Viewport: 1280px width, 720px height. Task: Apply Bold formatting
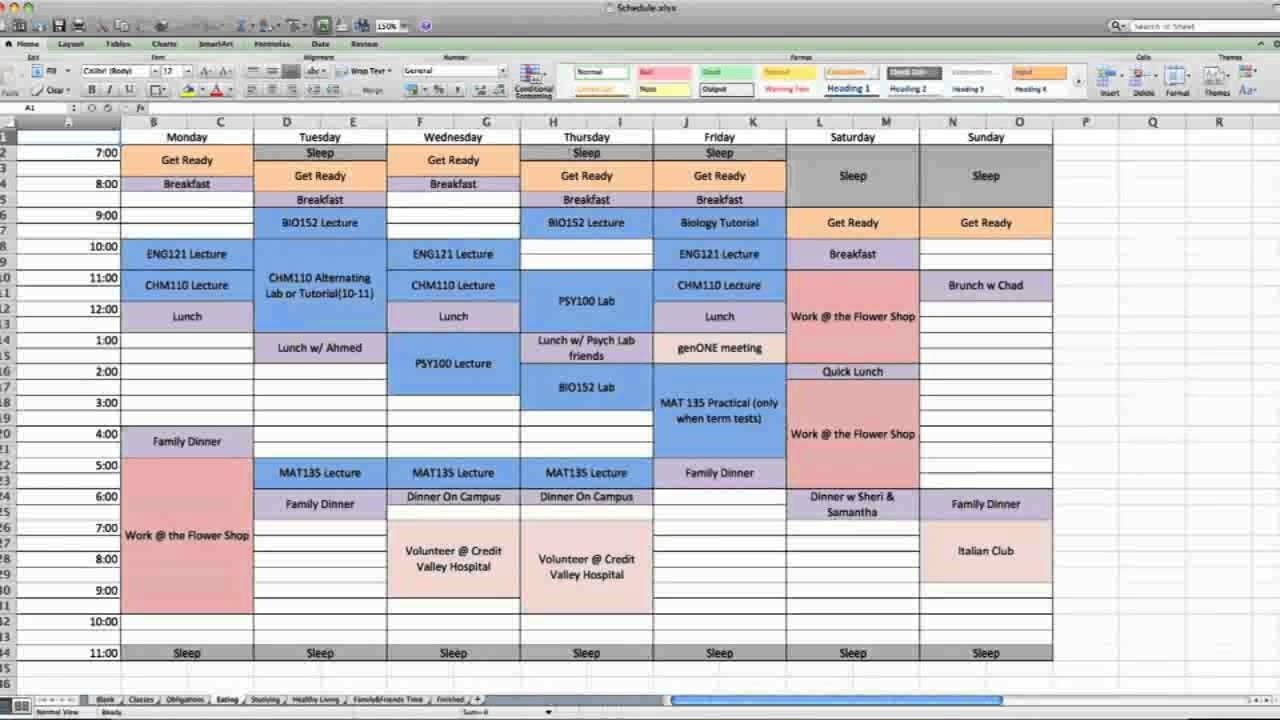[92, 90]
